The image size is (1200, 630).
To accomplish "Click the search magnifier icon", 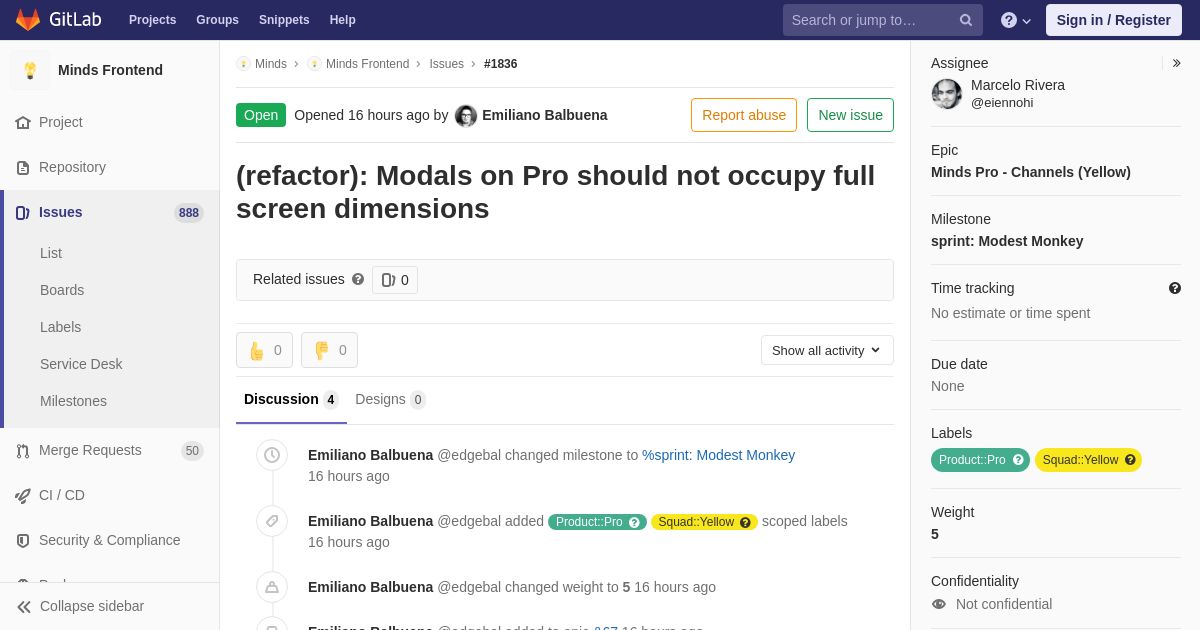I will tap(966, 20).
